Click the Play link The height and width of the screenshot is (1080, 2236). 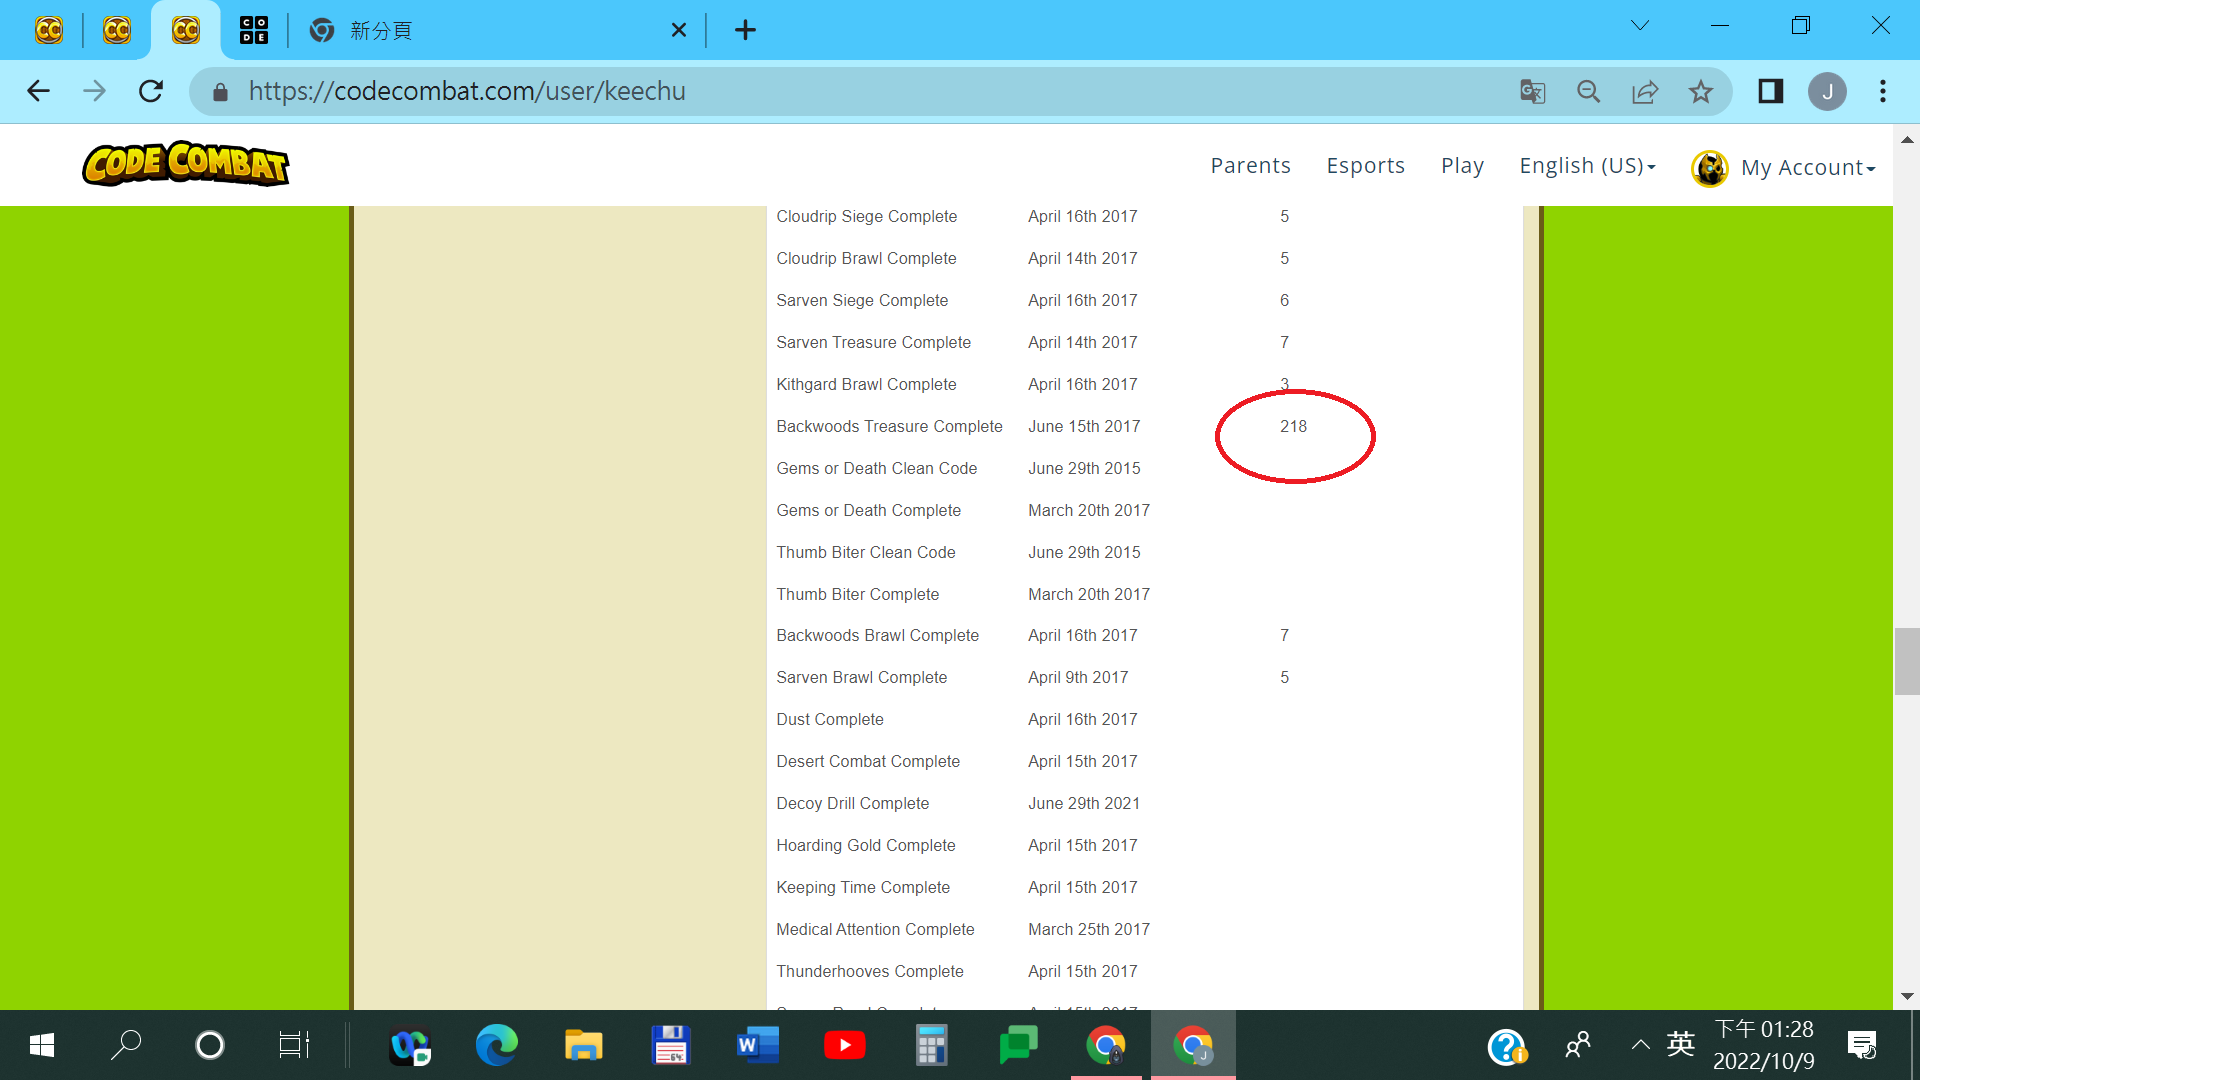pyautogui.click(x=1462, y=166)
